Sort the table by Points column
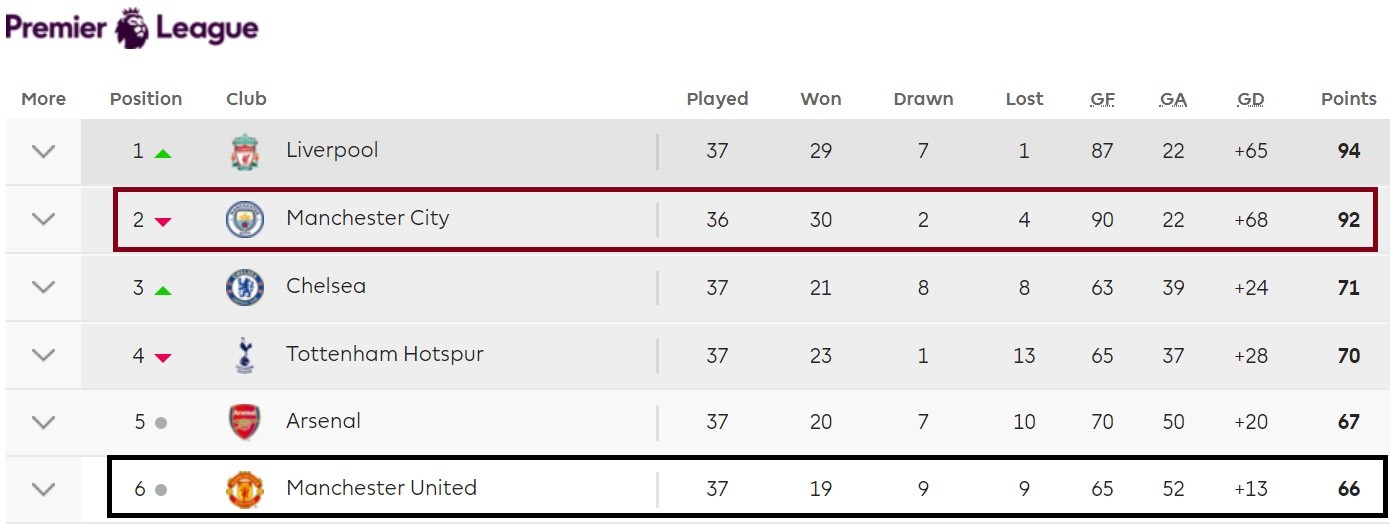1390x524 pixels. coord(1348,99)
